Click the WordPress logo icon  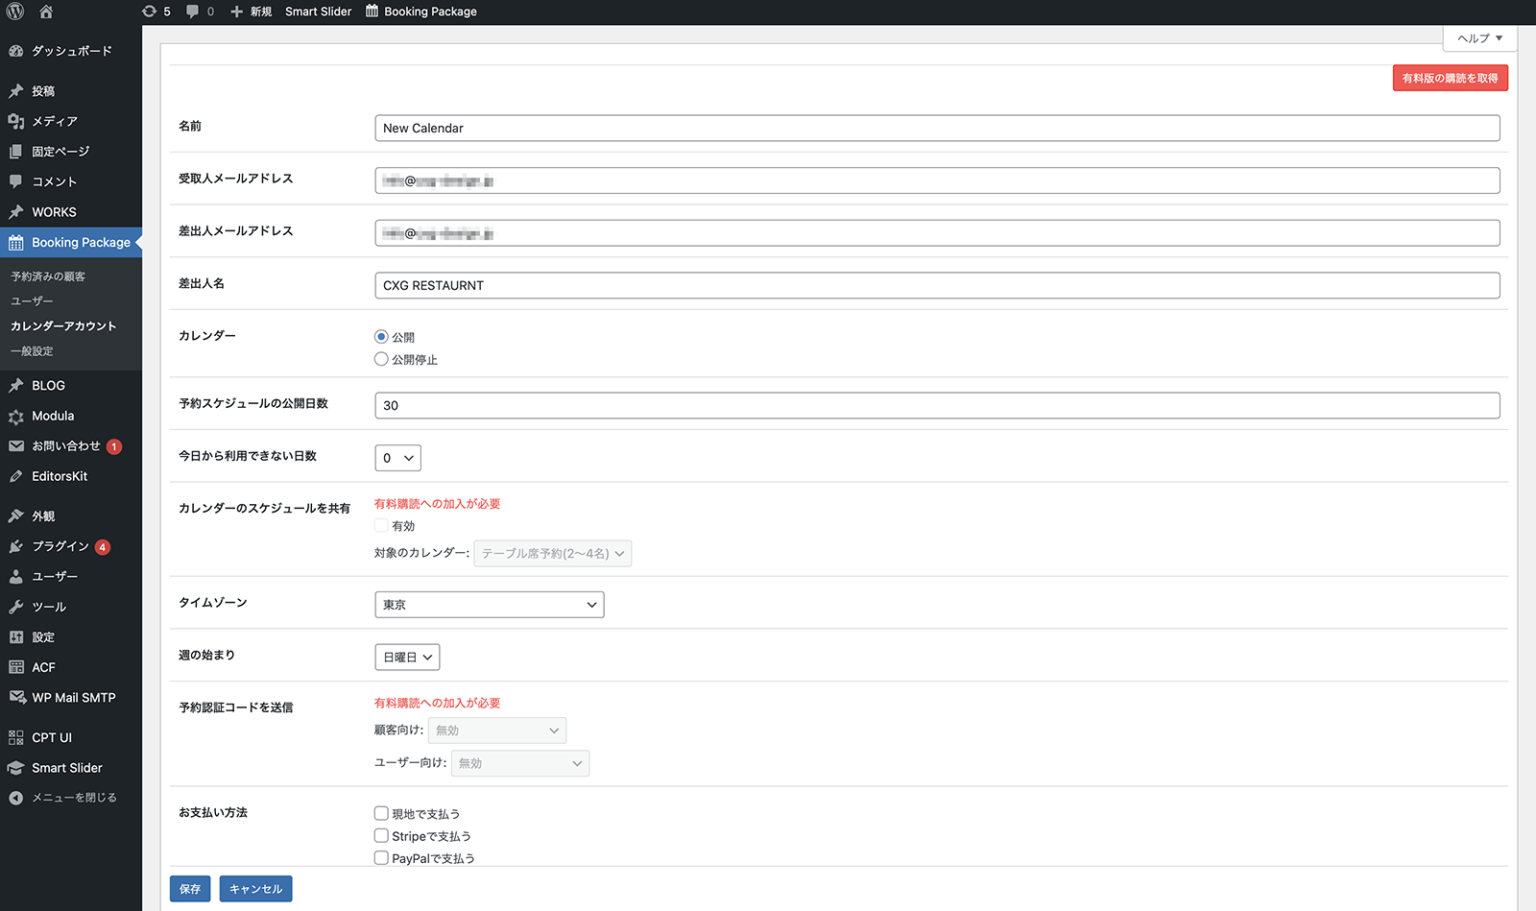15,12
